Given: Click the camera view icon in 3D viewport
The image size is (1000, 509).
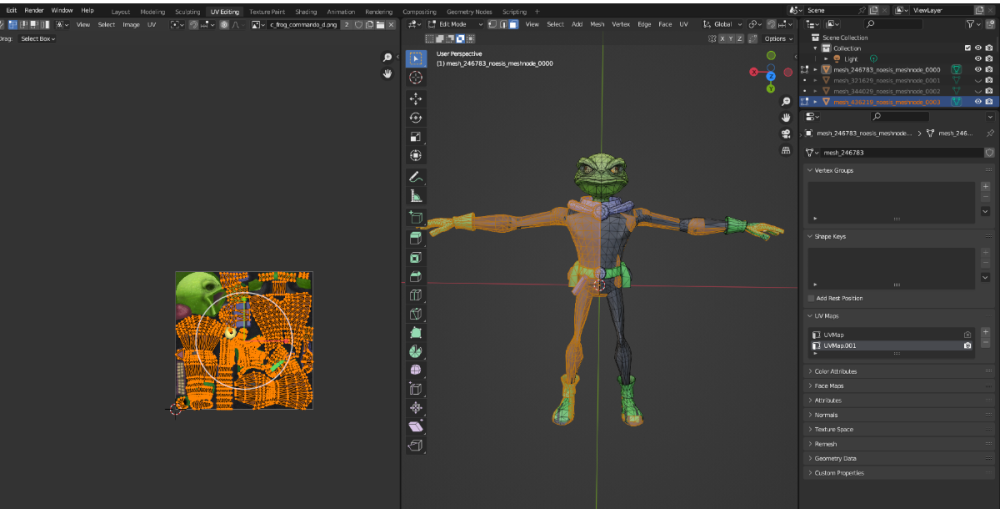Looking at the screenshot, I should click(786, 134).
